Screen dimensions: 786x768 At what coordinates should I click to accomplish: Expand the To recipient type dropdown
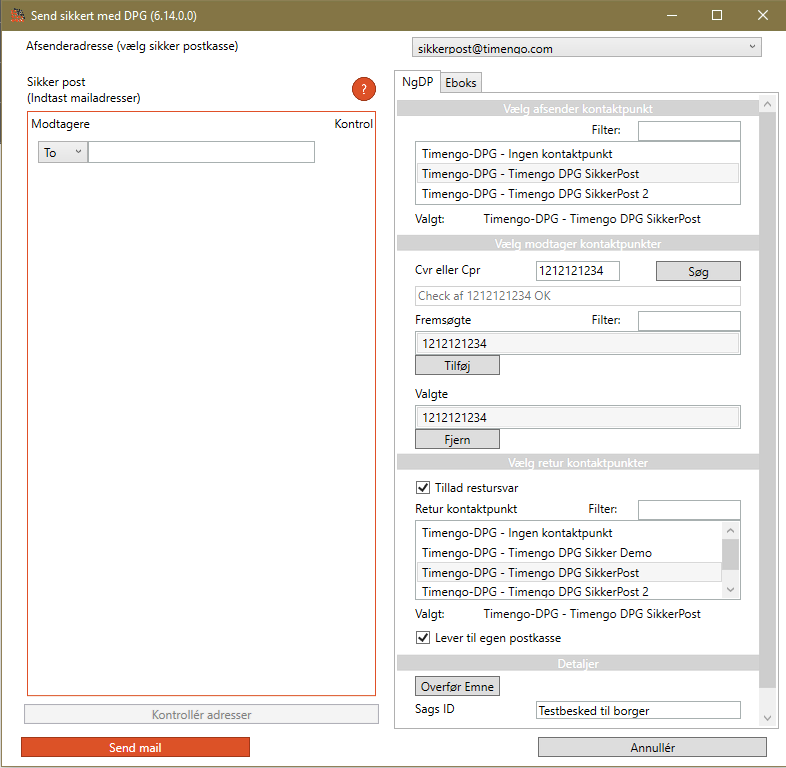[x=63, y=152]
